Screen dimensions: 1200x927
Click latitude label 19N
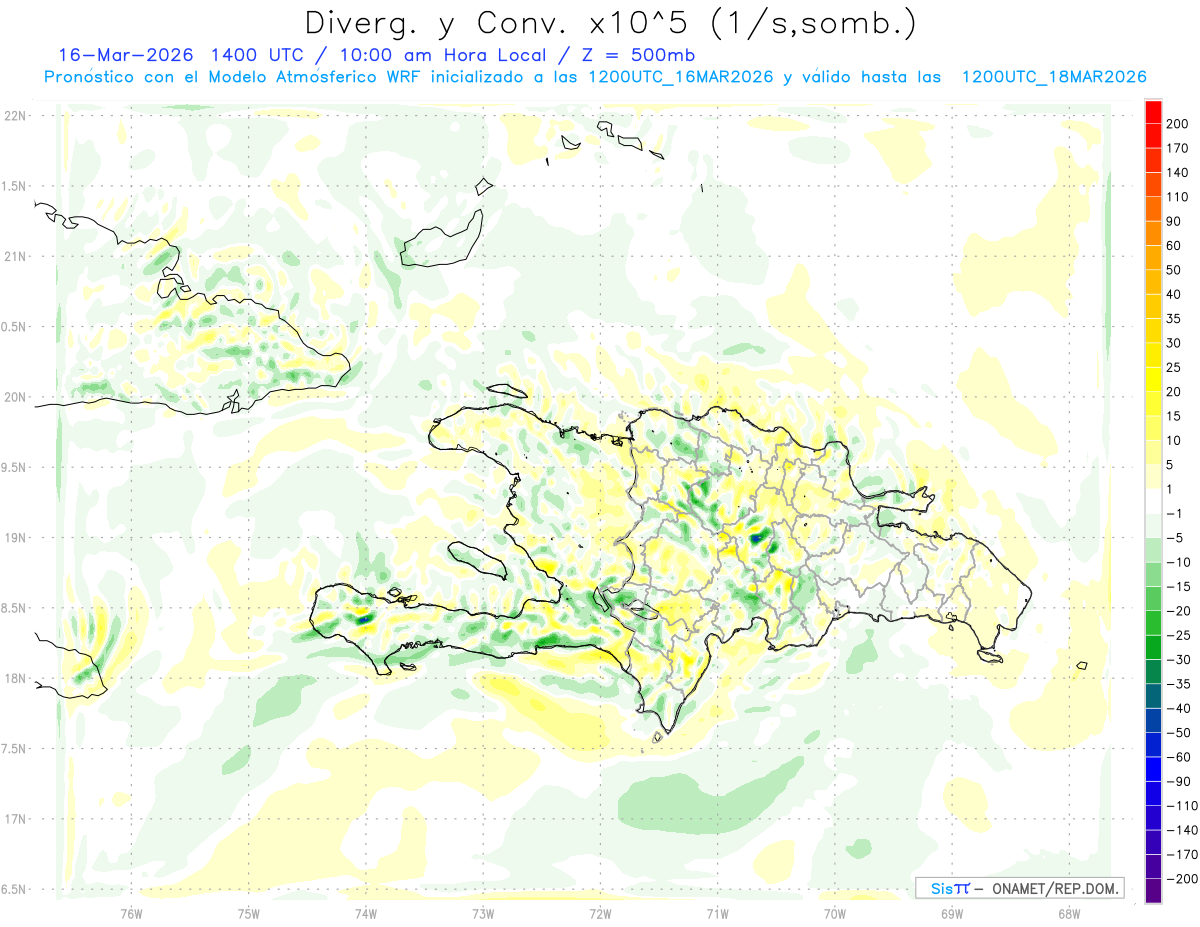click(x=15, y=537)
